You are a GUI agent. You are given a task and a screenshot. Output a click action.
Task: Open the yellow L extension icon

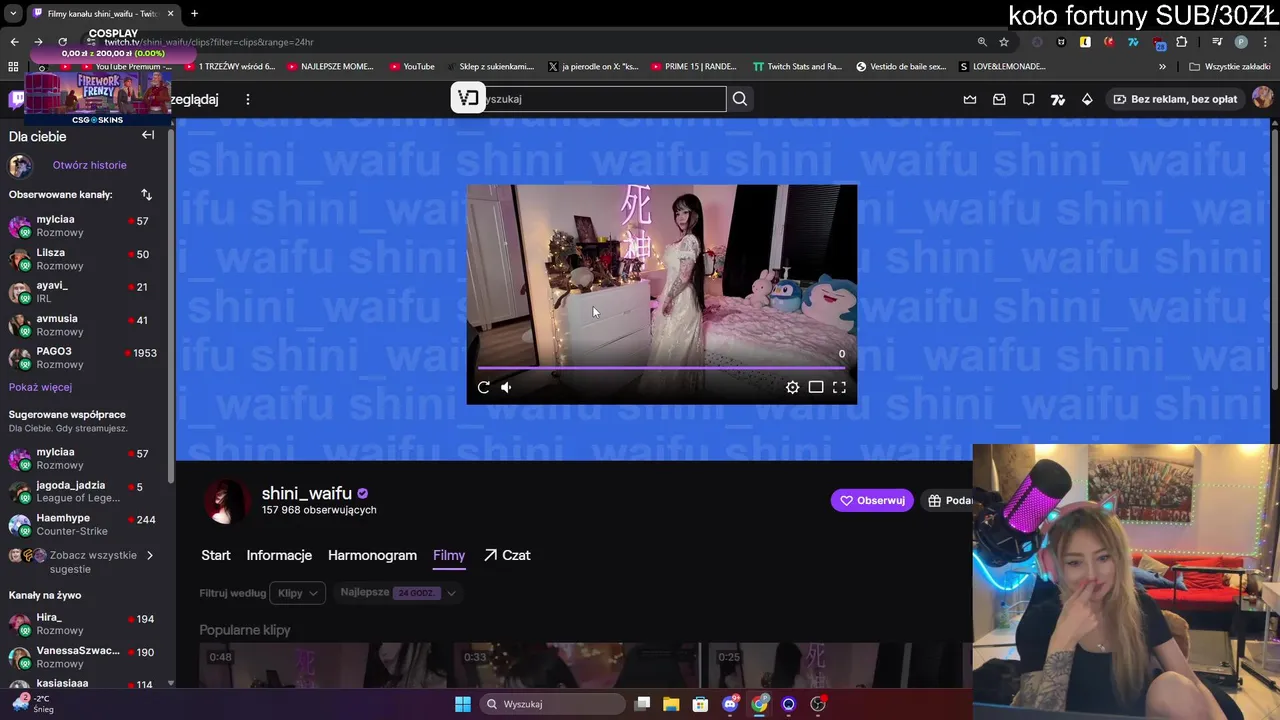pos(1085,42)
